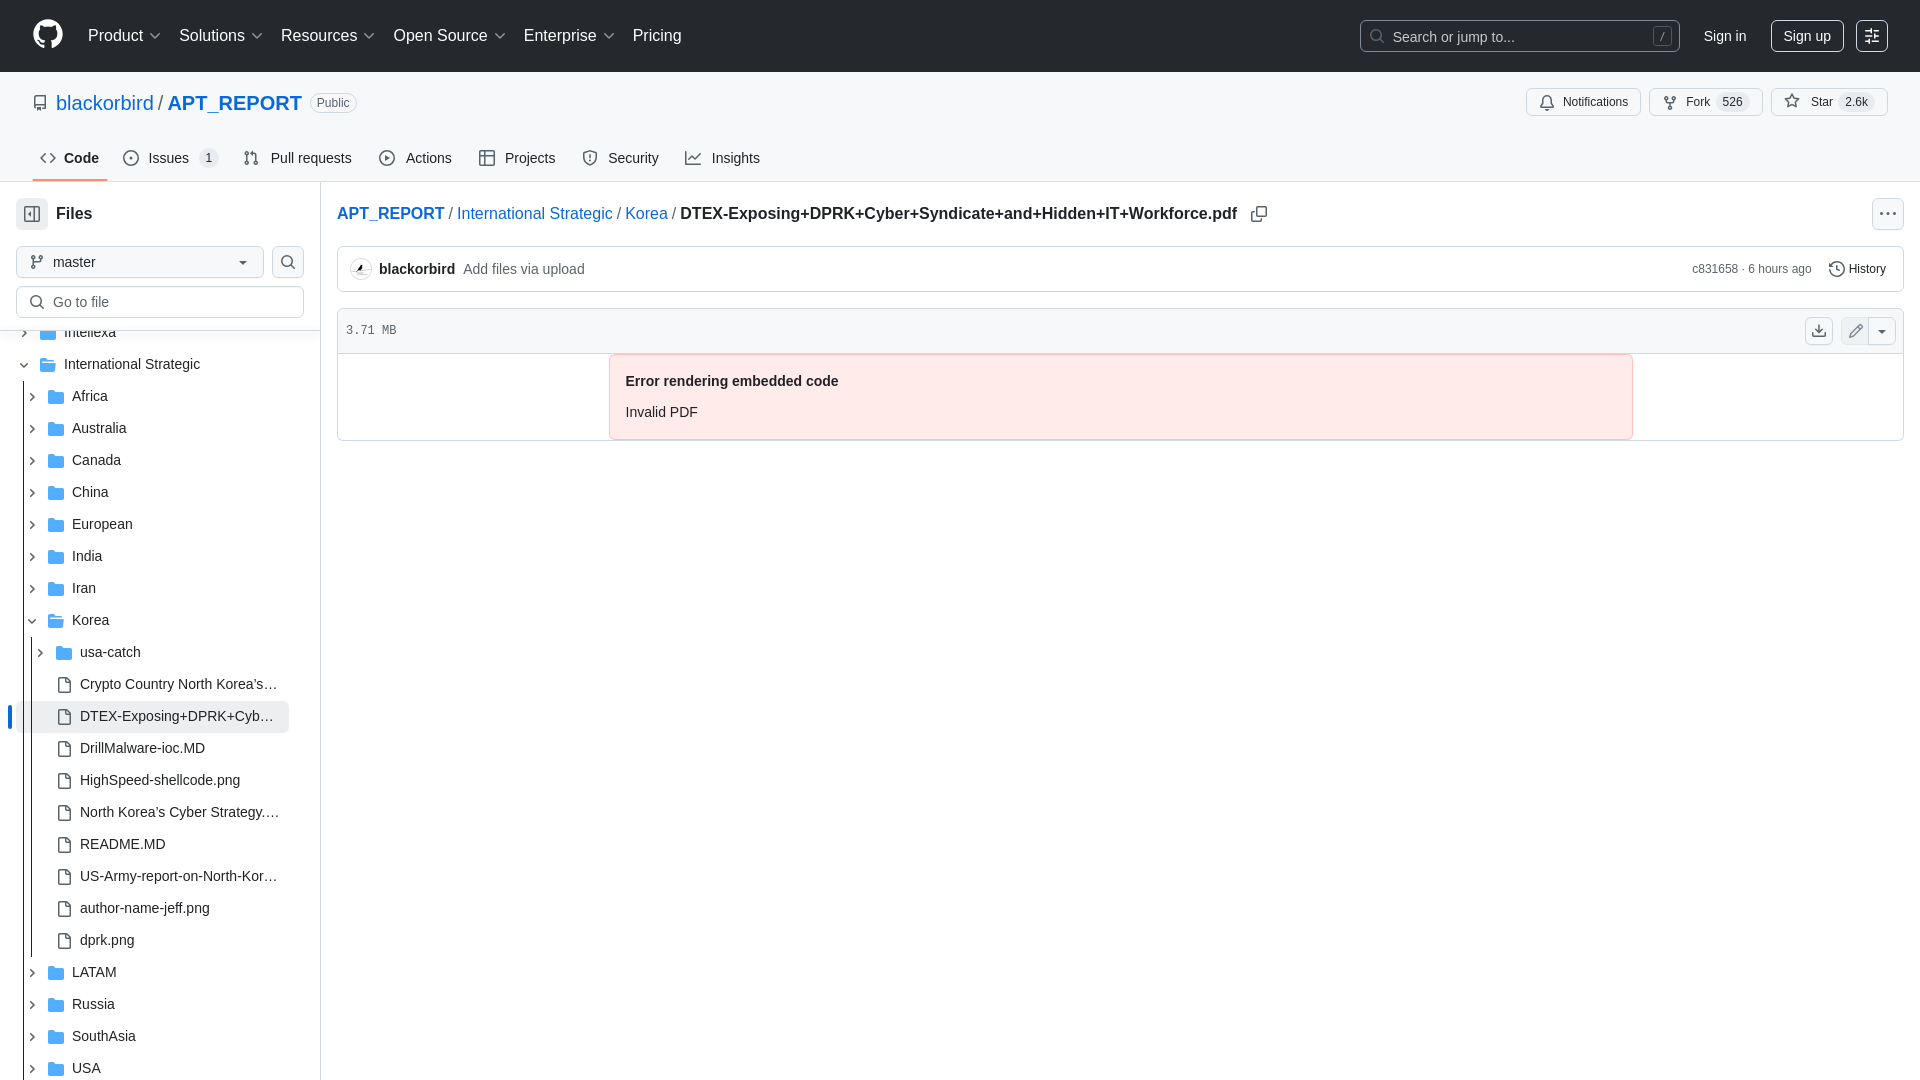Switch to the Insights tab

(722, 158)
